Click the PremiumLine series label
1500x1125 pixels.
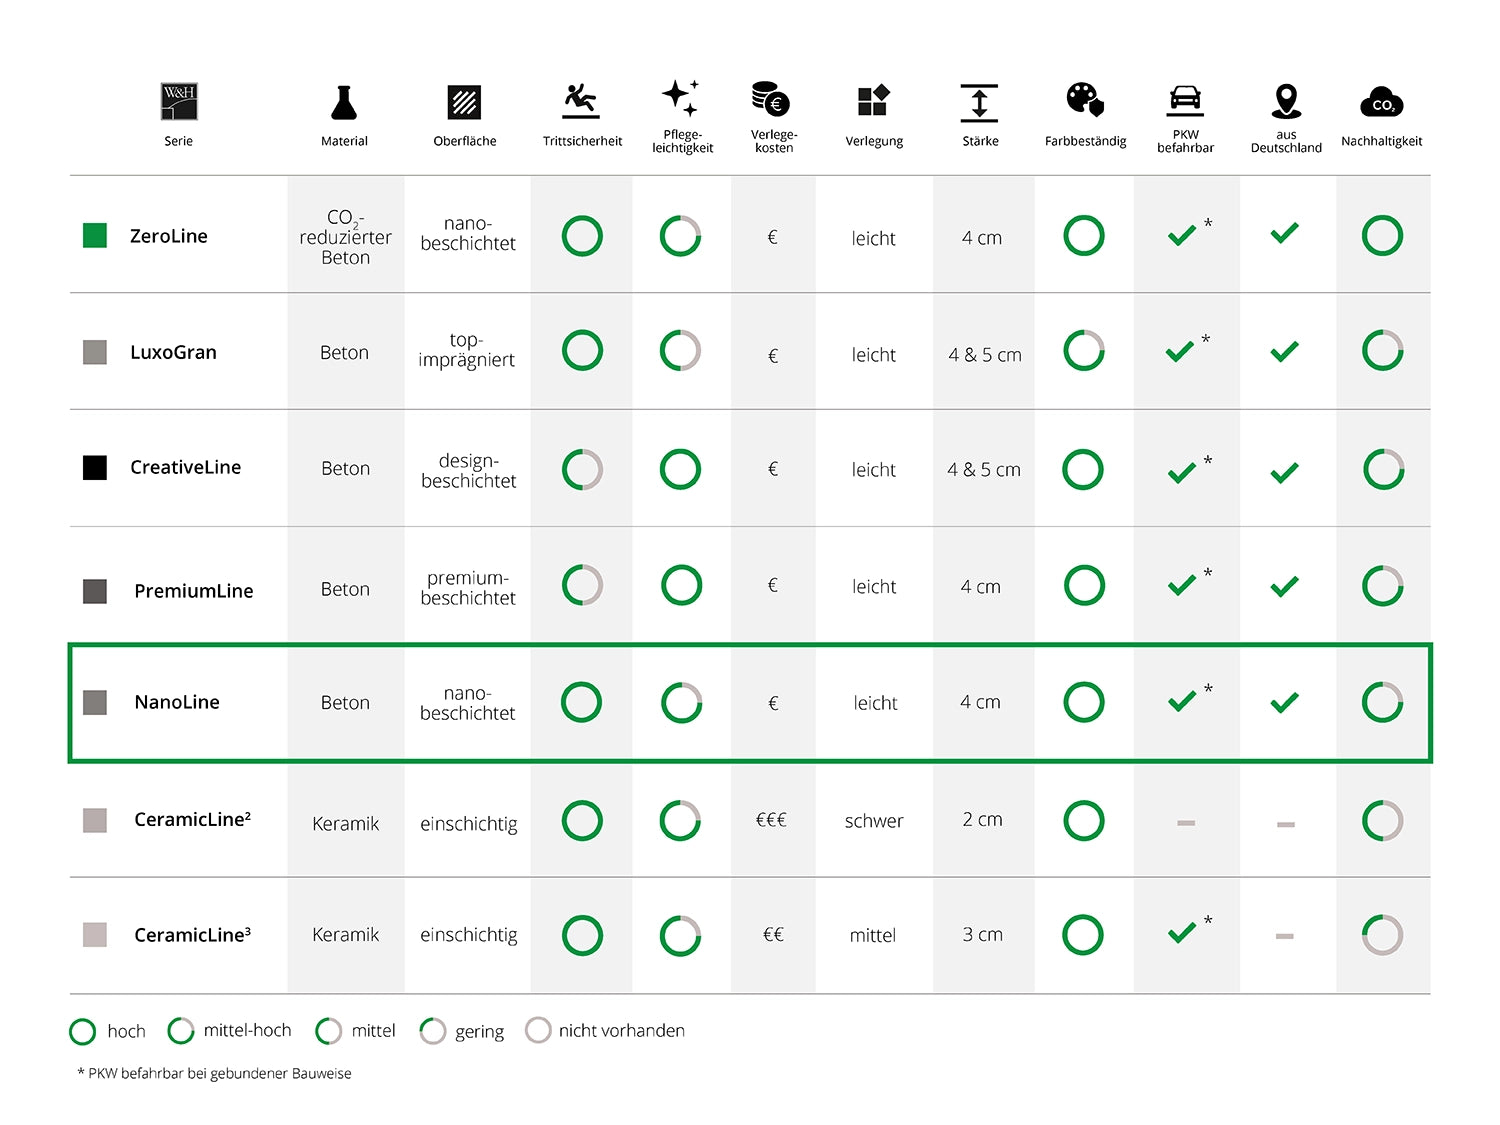(x=194, y=591)
